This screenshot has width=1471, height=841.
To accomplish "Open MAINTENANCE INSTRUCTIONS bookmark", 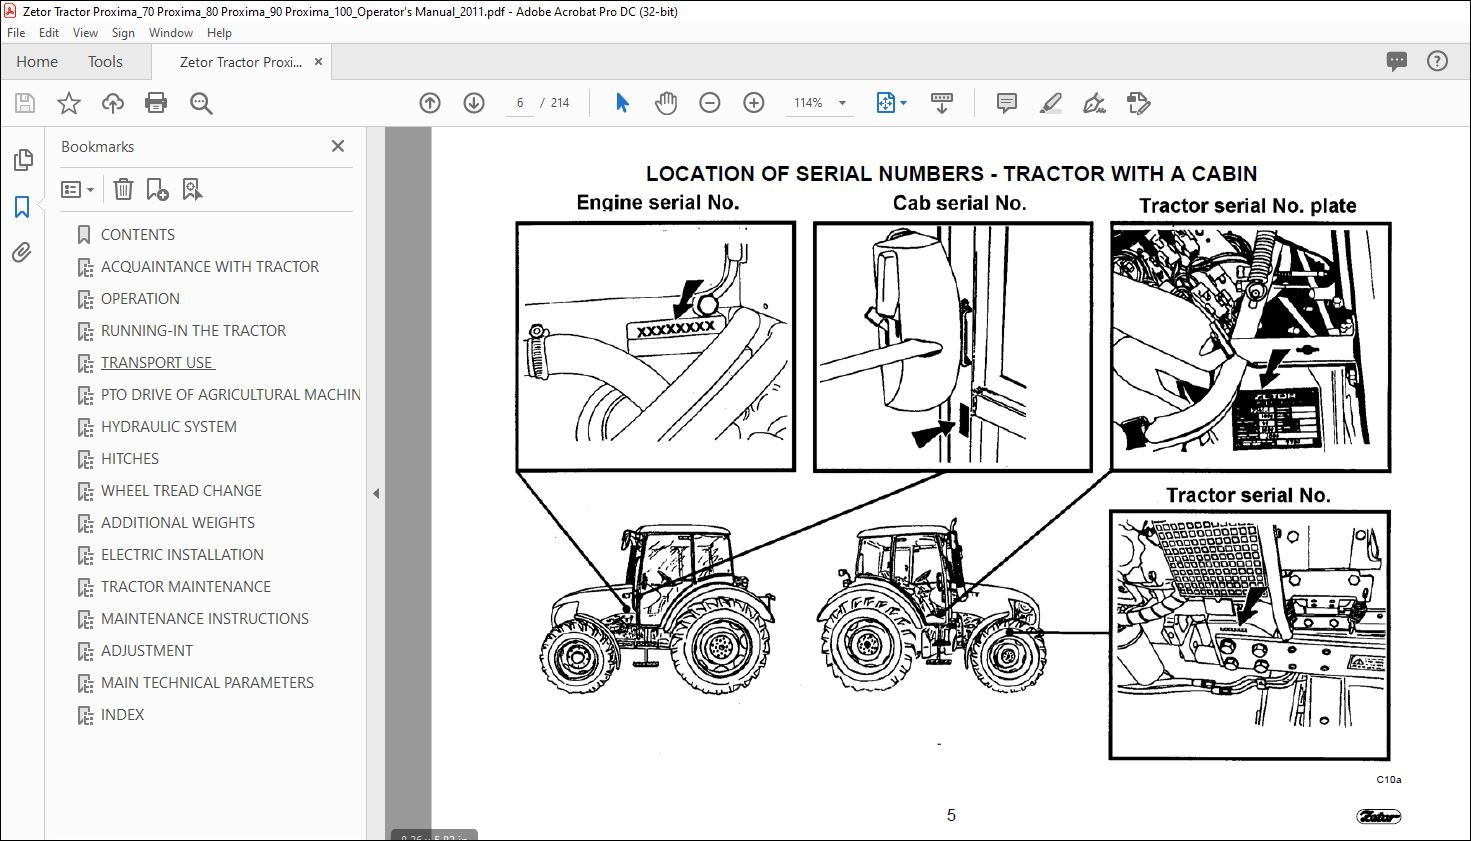I will tap(205, 619).
